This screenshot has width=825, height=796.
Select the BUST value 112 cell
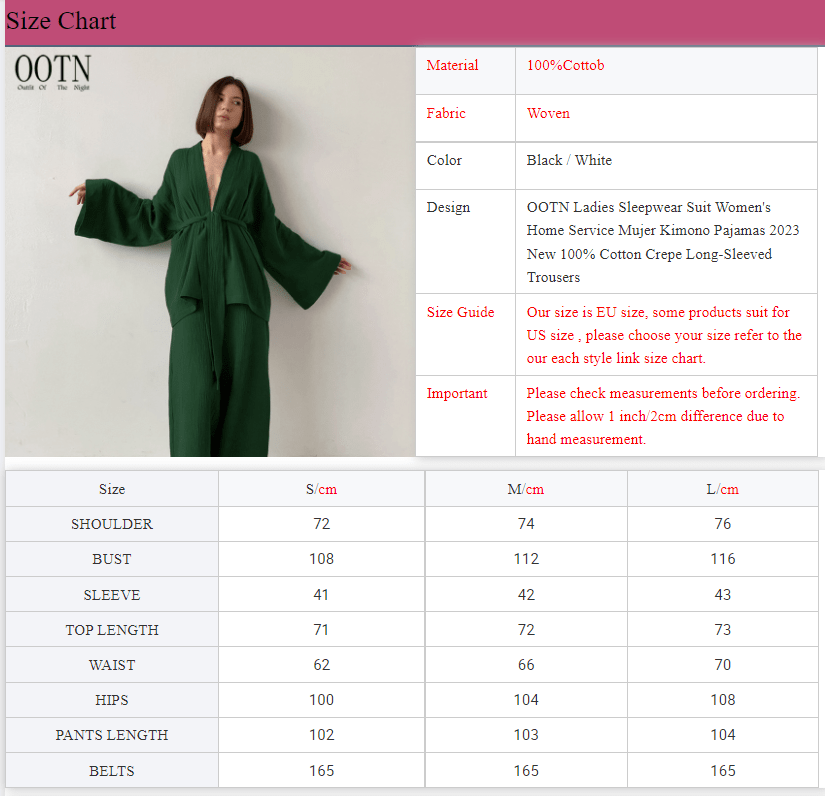(525, 559)
